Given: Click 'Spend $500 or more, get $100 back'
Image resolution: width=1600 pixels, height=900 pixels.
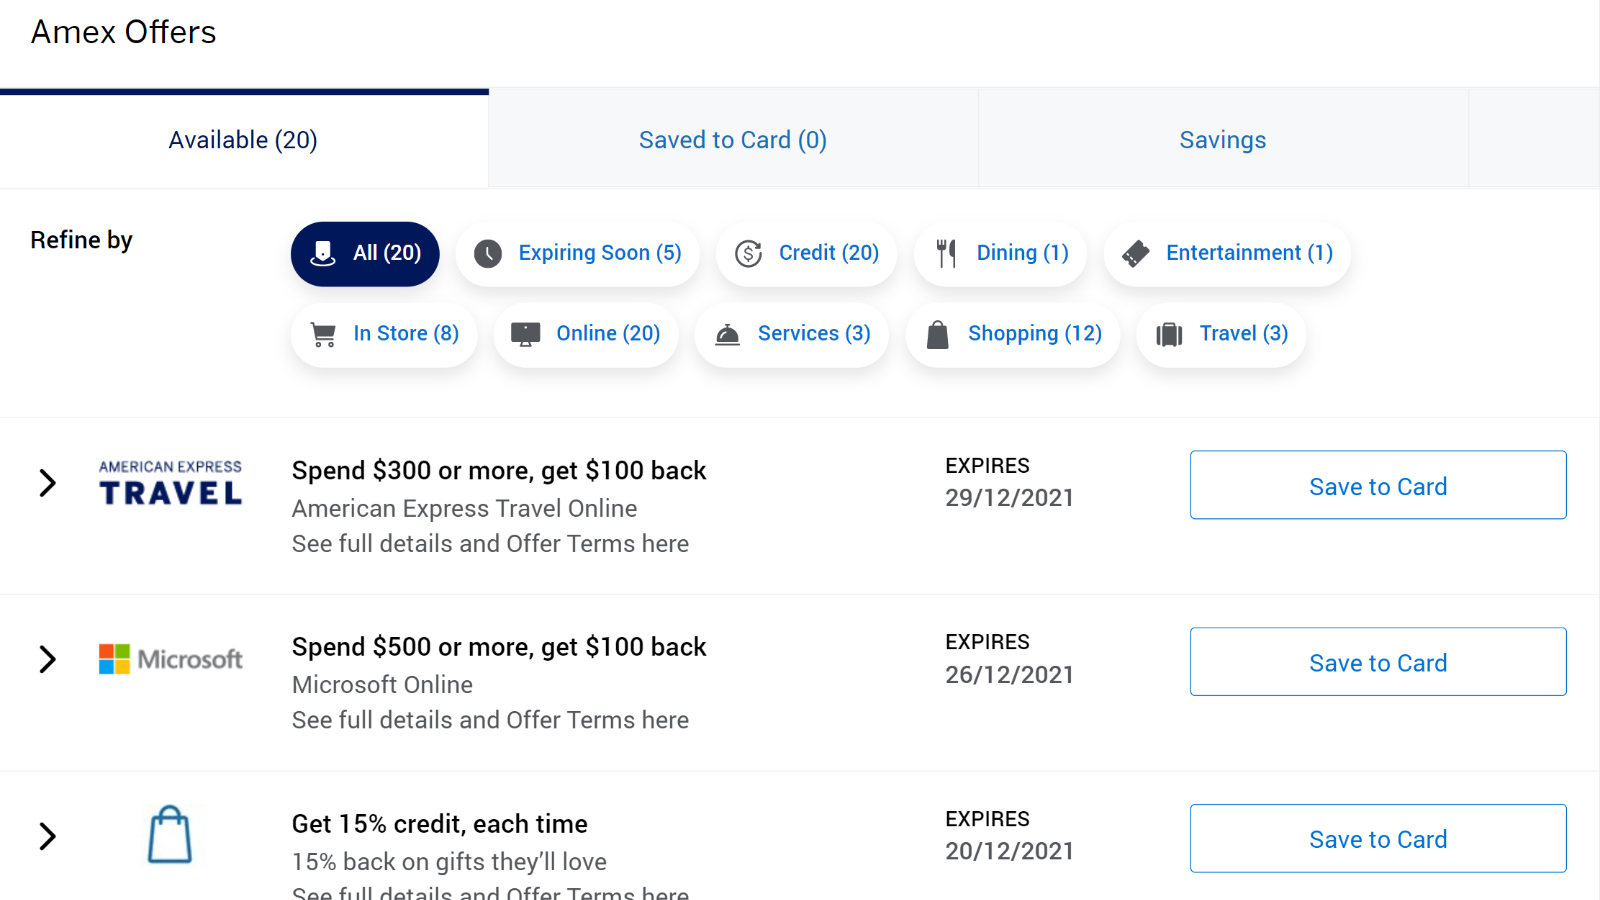Looking at the screenshot, I should [x=499, y=647].
